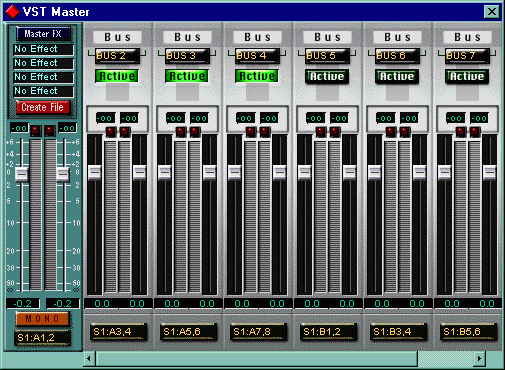The image size is (505, 370).
Task: Click the left fader handle of BUS 5
Action: (304, 172)
